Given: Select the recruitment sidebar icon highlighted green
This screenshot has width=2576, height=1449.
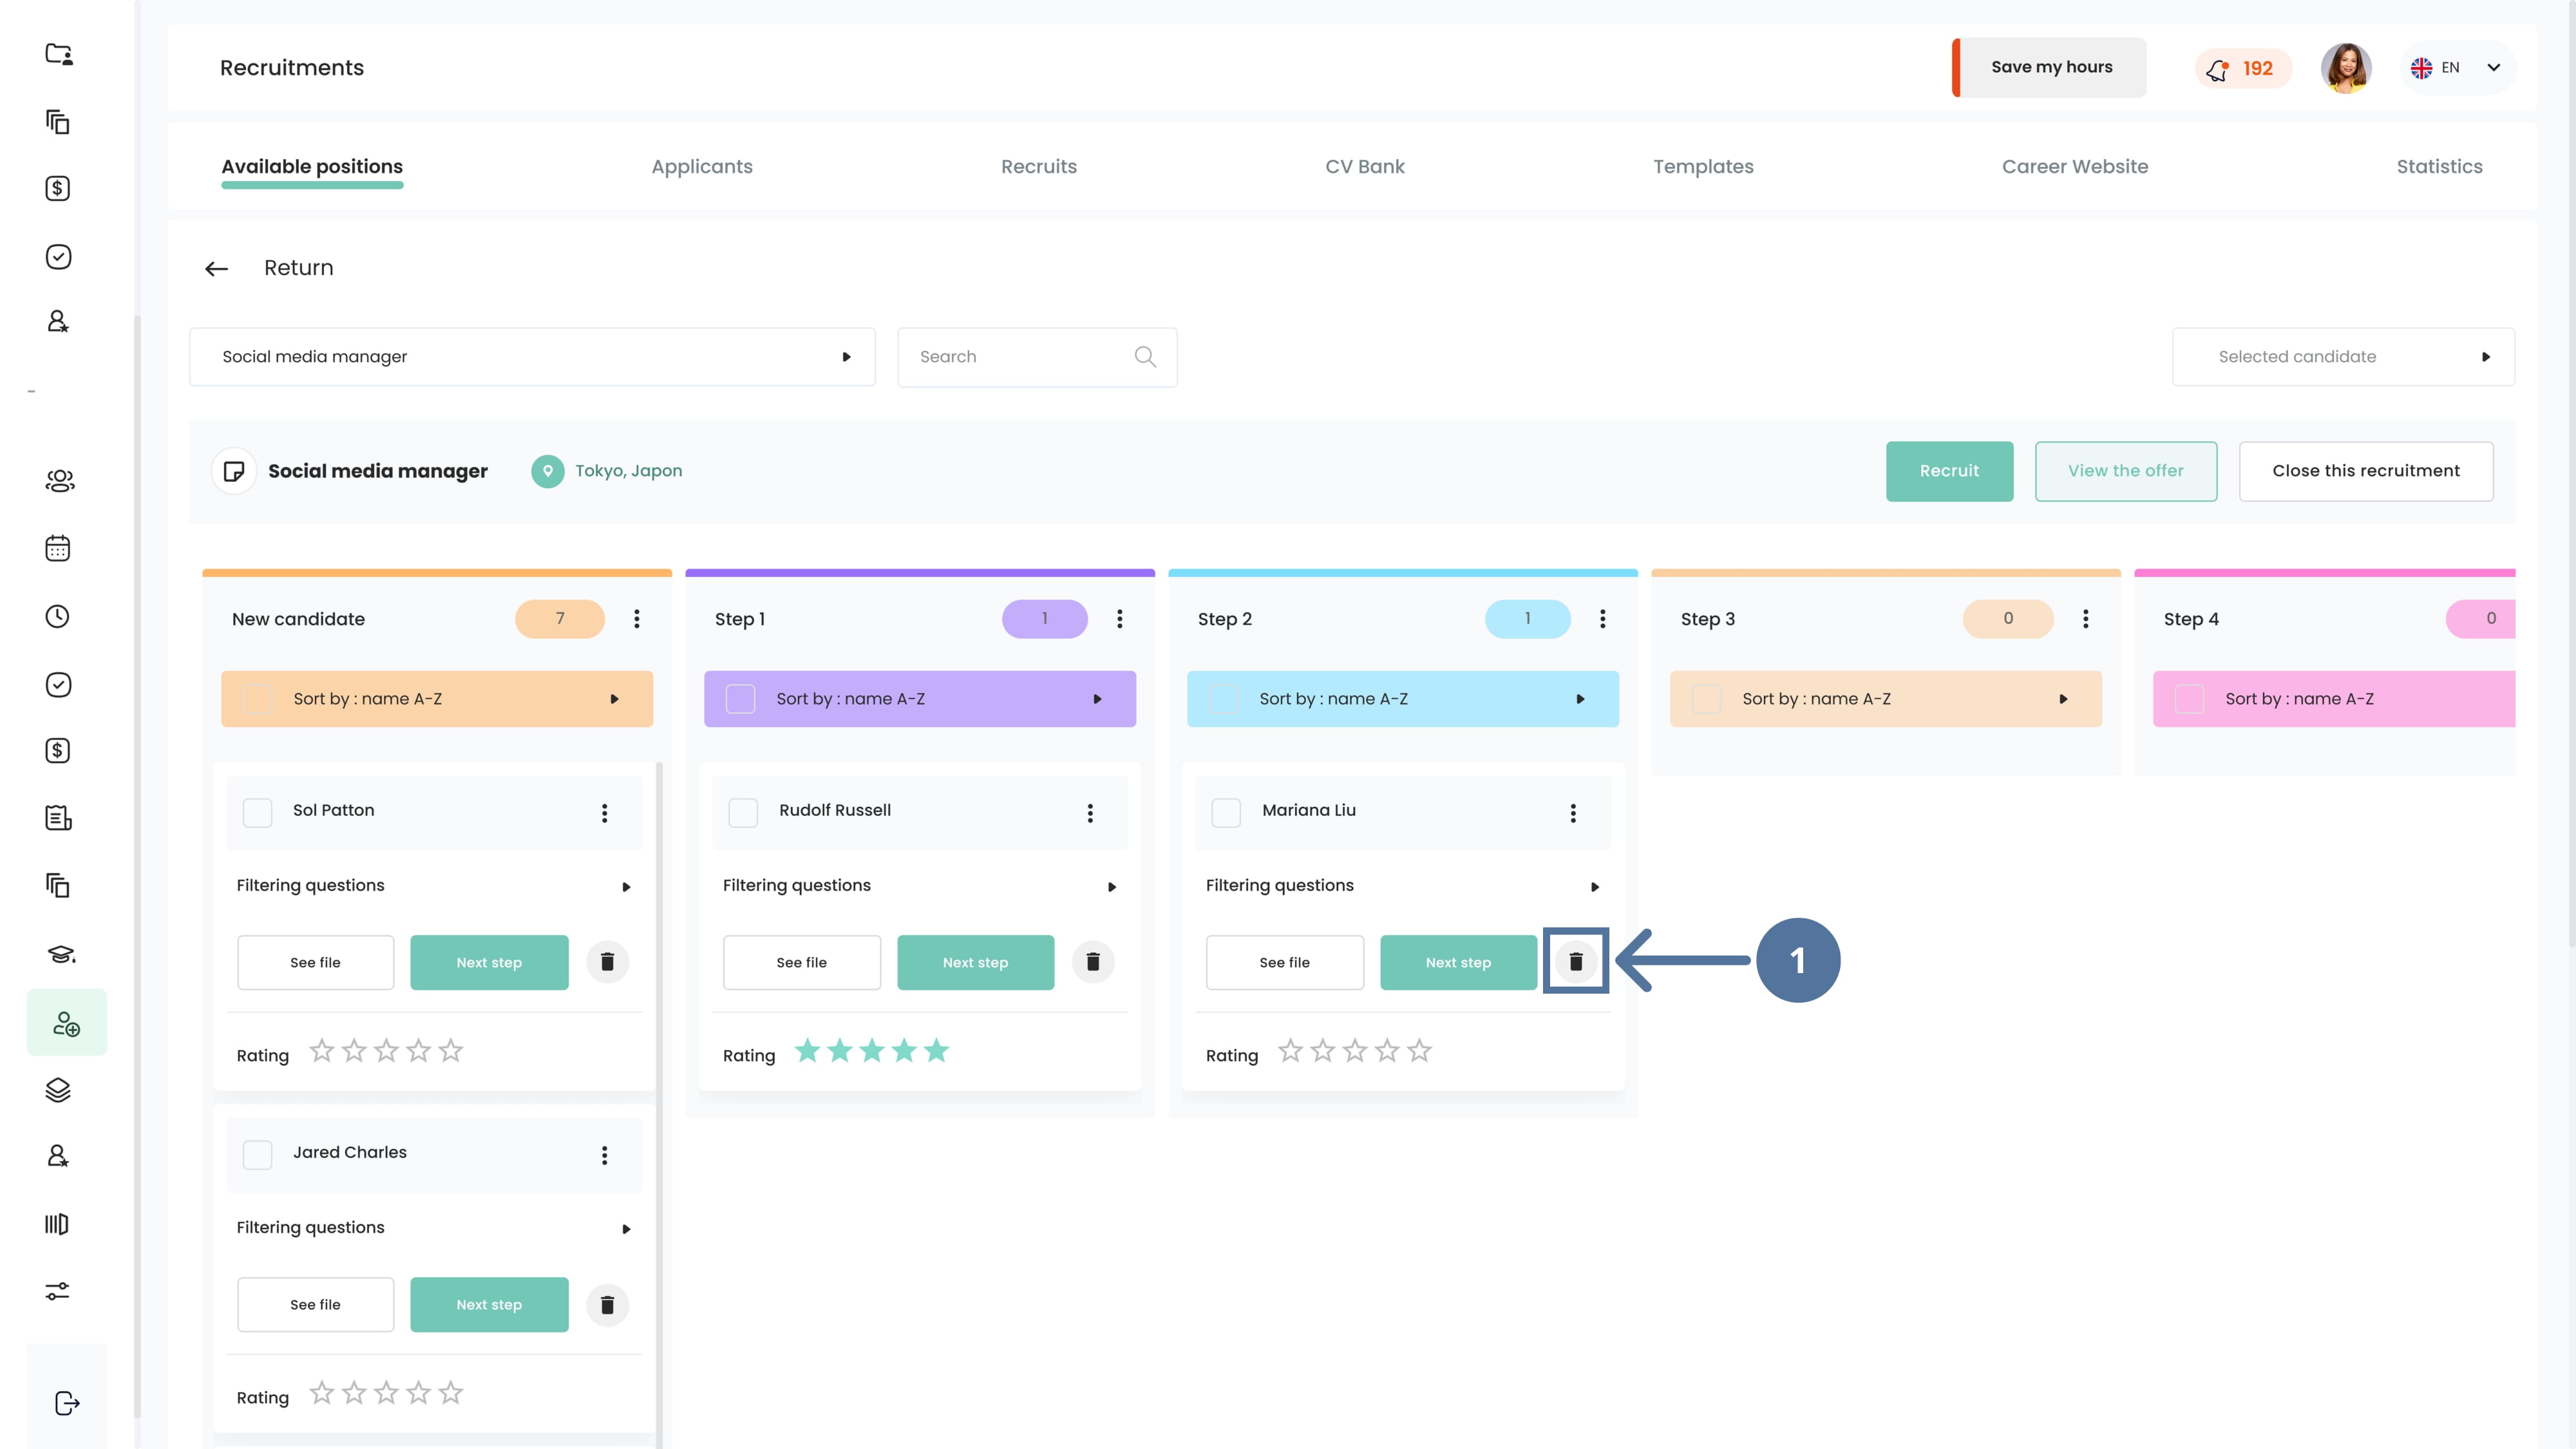Looking at the screenshot, I should pos(67,1023).
